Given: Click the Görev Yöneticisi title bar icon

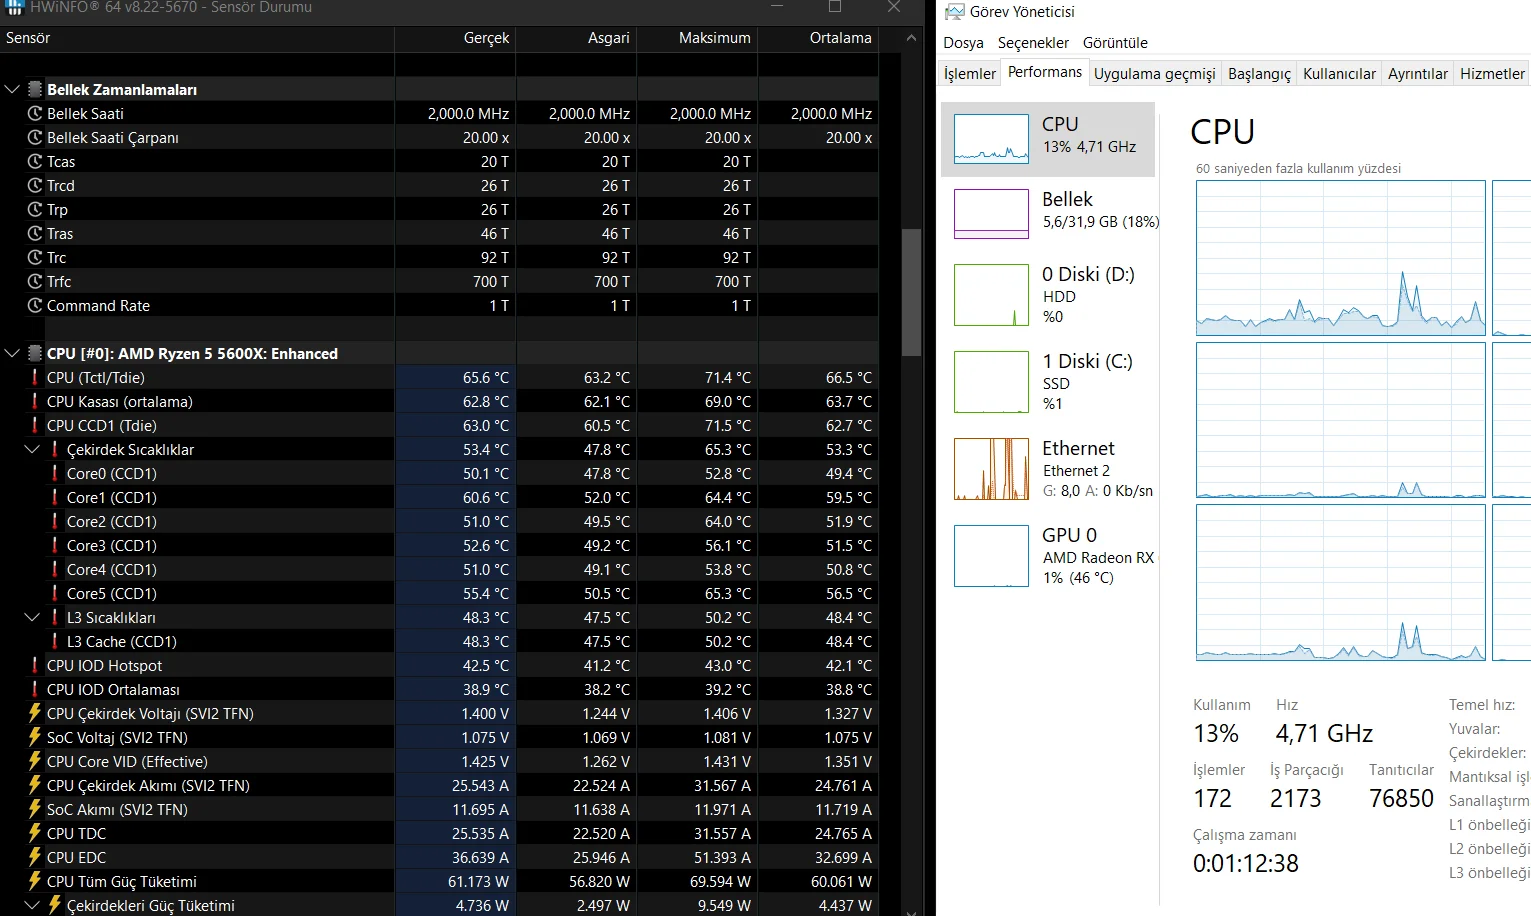Looking at the screenshot, I should (x=955, y=12).
